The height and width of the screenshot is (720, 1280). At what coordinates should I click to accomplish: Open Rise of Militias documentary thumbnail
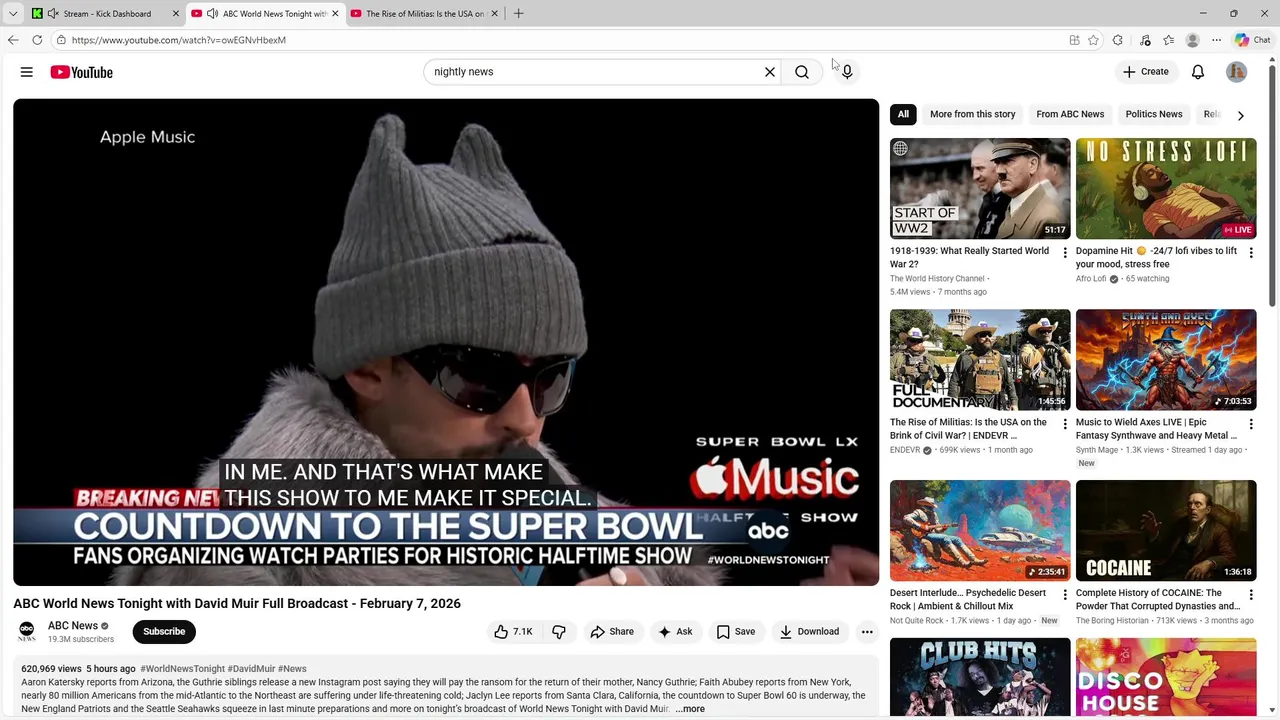coord(980,360)
